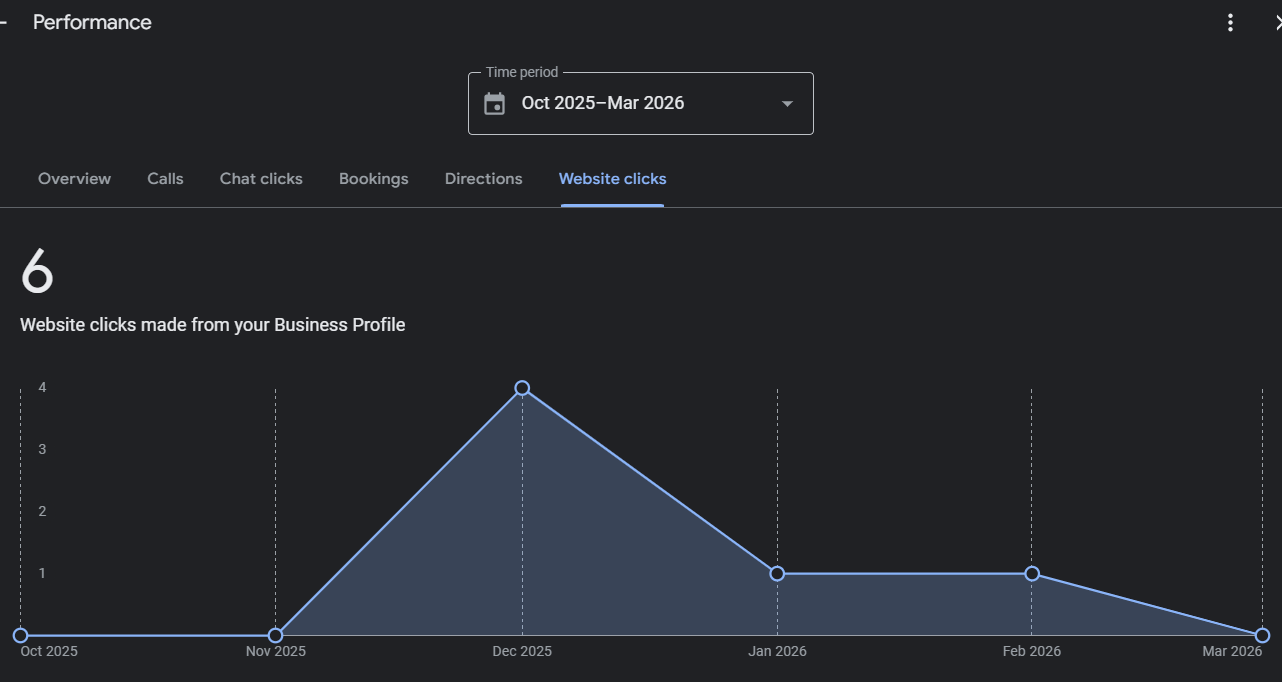View the Directions tab
Screen dimensions: 1282x682
[x=483, y=179]
